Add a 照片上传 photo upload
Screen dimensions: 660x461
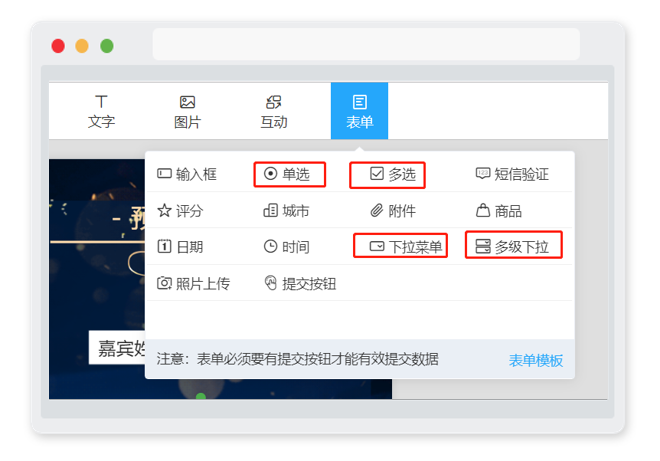tap(193, 283)
